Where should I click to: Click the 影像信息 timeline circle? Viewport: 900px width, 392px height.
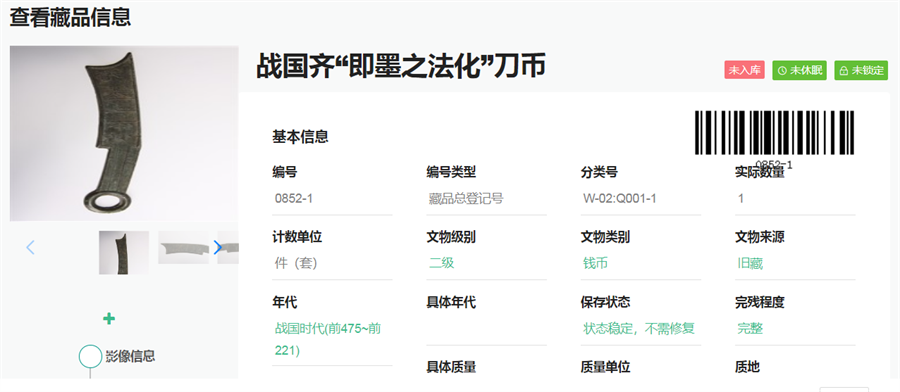click(x=90, y=356)
